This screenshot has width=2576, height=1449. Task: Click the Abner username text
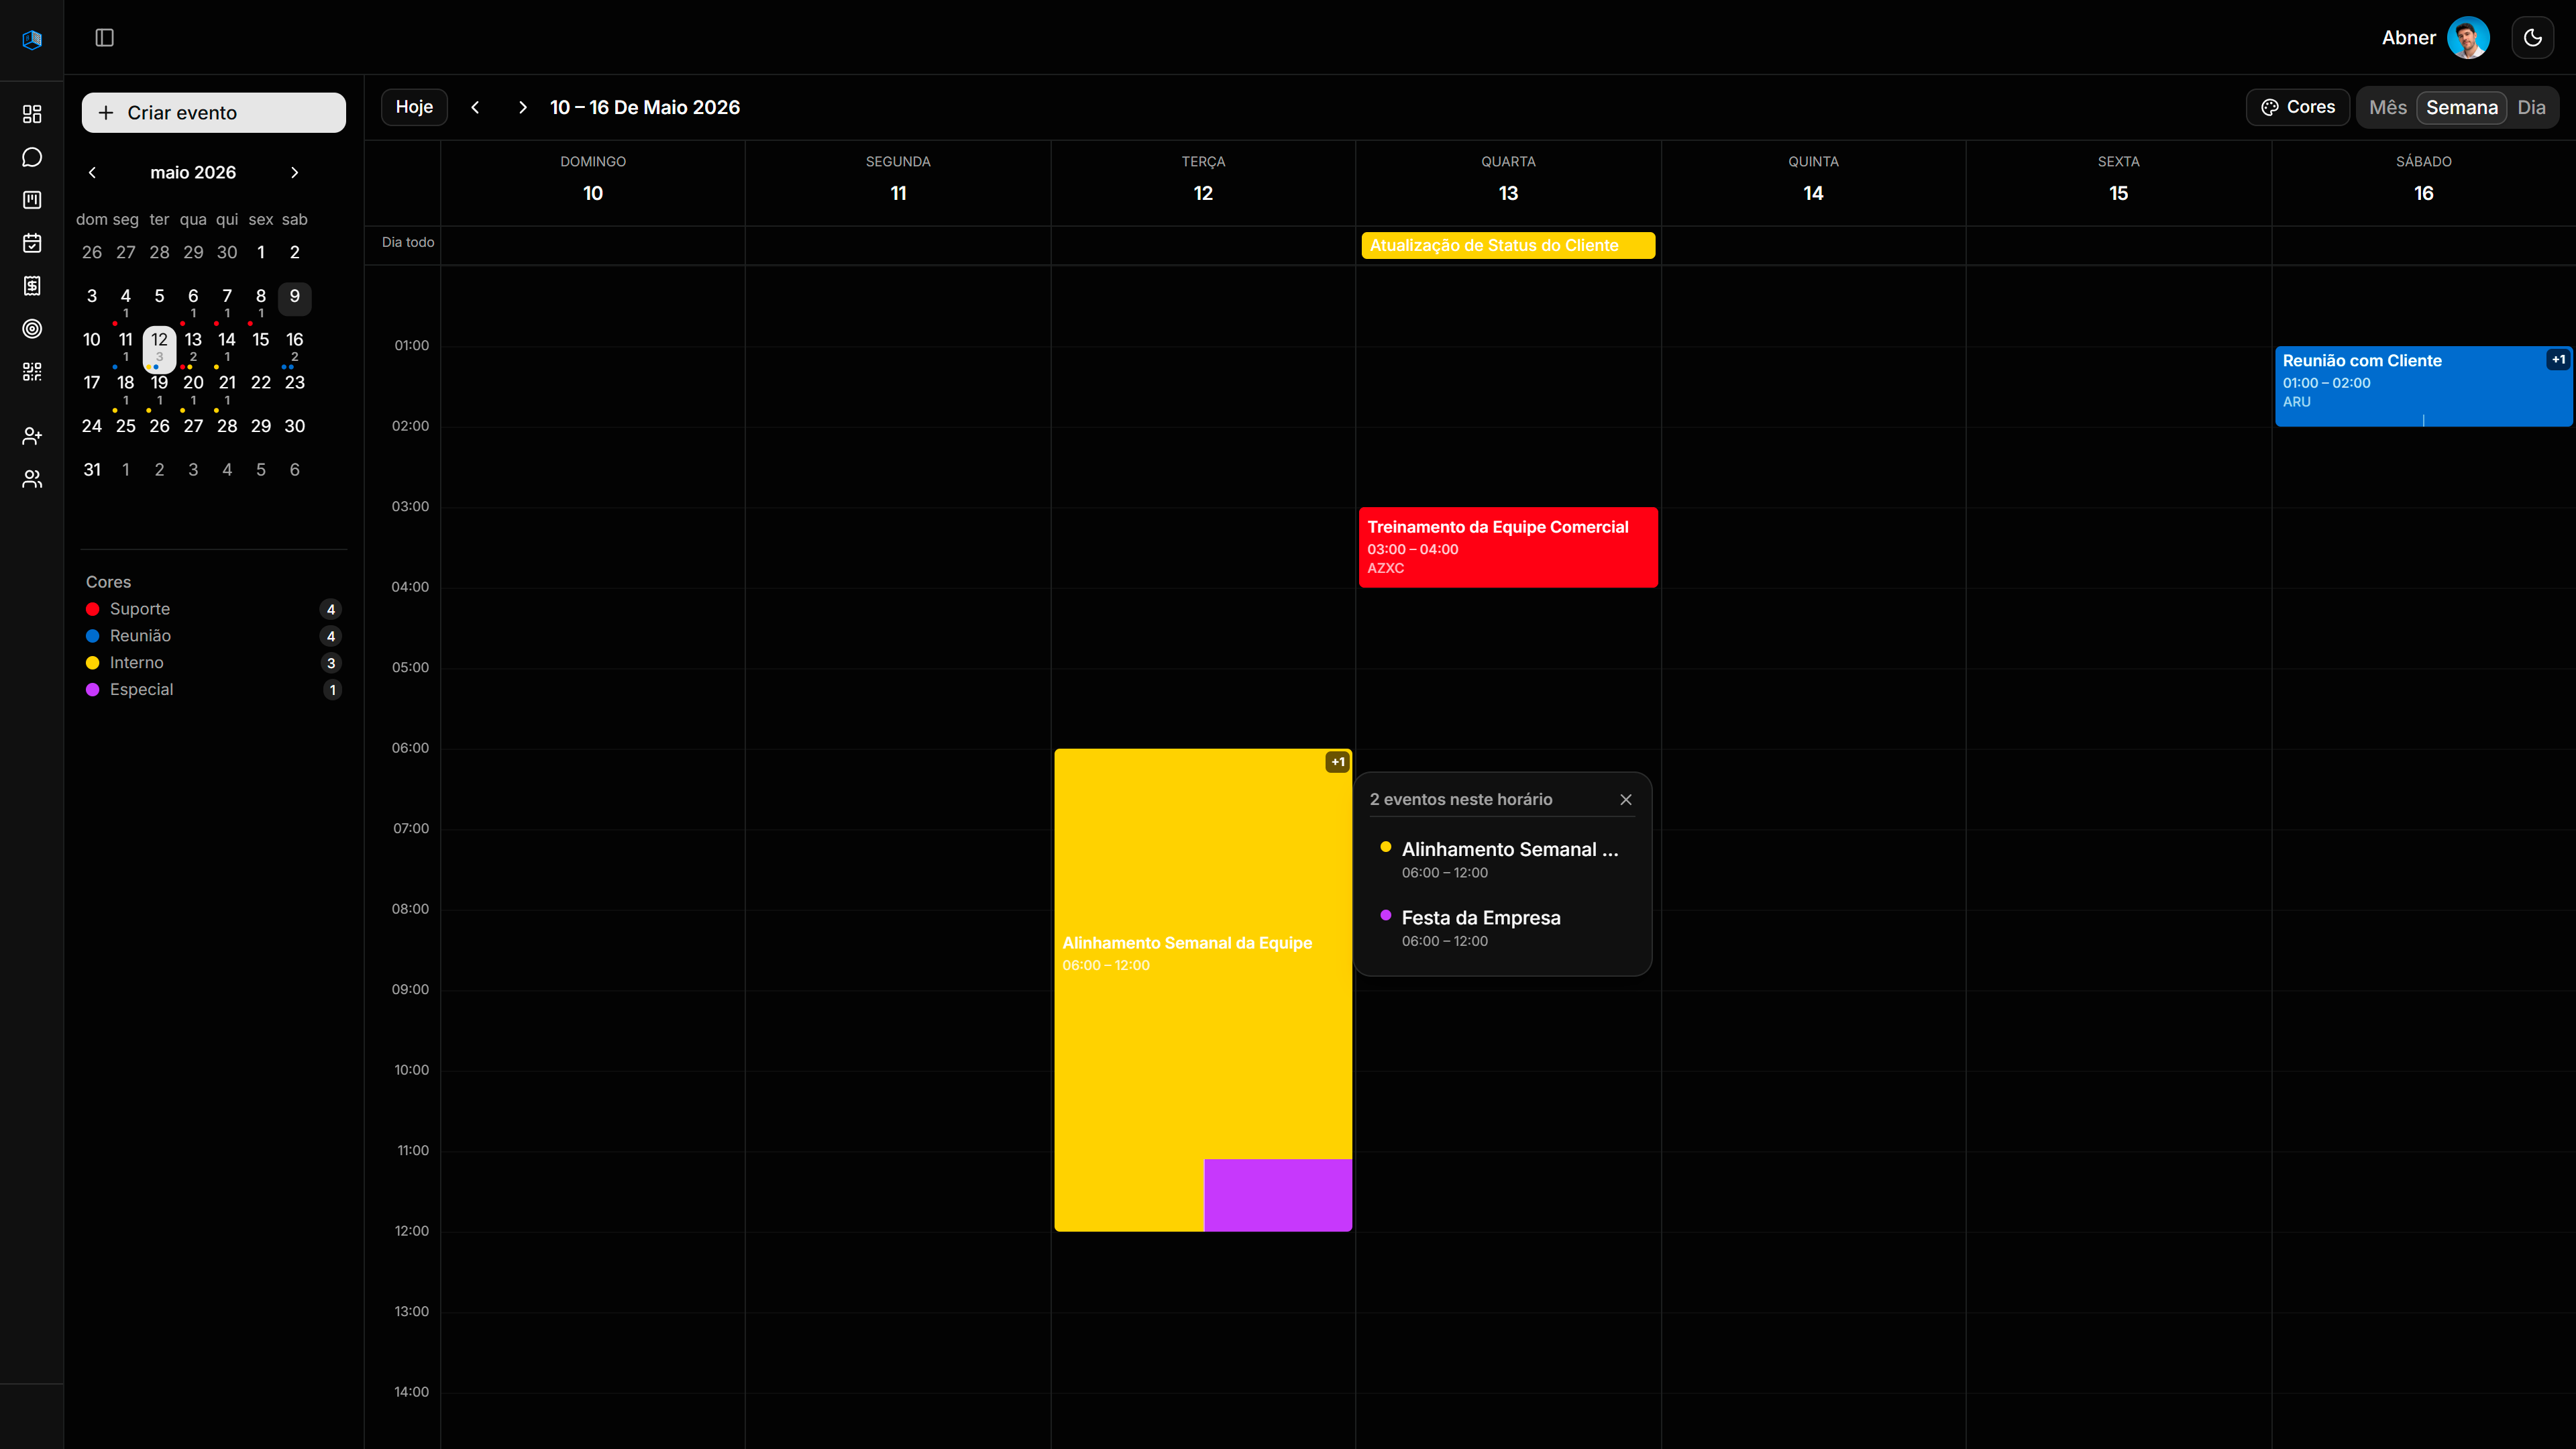point(2408,38)
